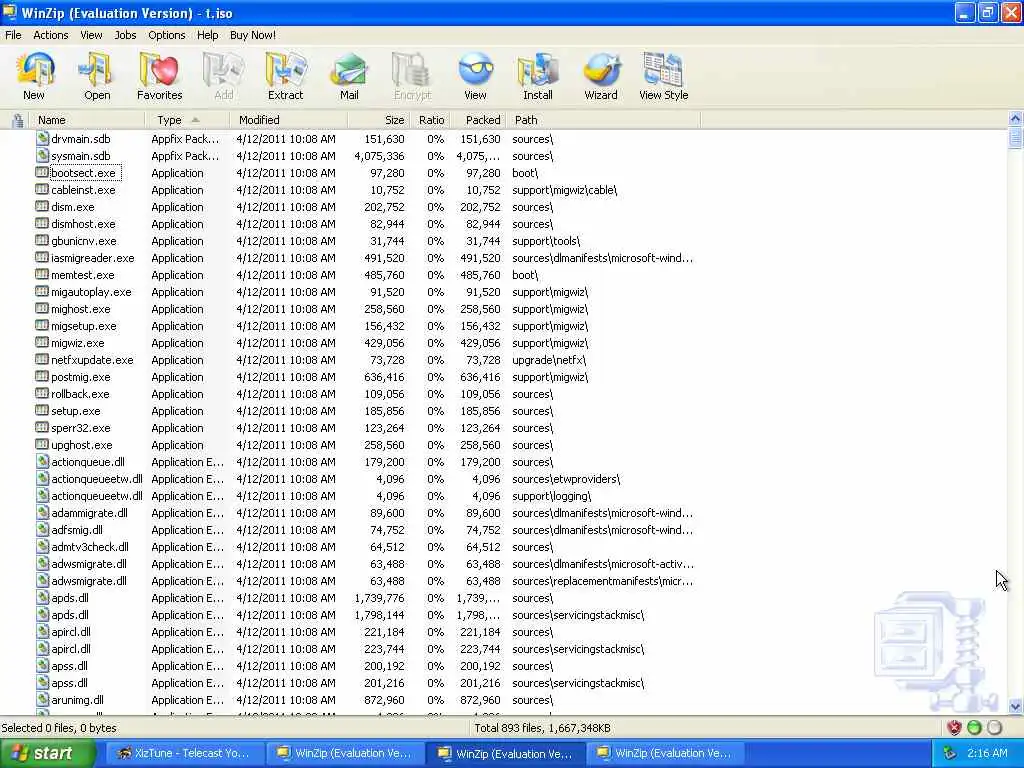The image size is (1024, 768).
Task: Switch to the last WinZip taskbar button
Action: [x=664, y=753]
